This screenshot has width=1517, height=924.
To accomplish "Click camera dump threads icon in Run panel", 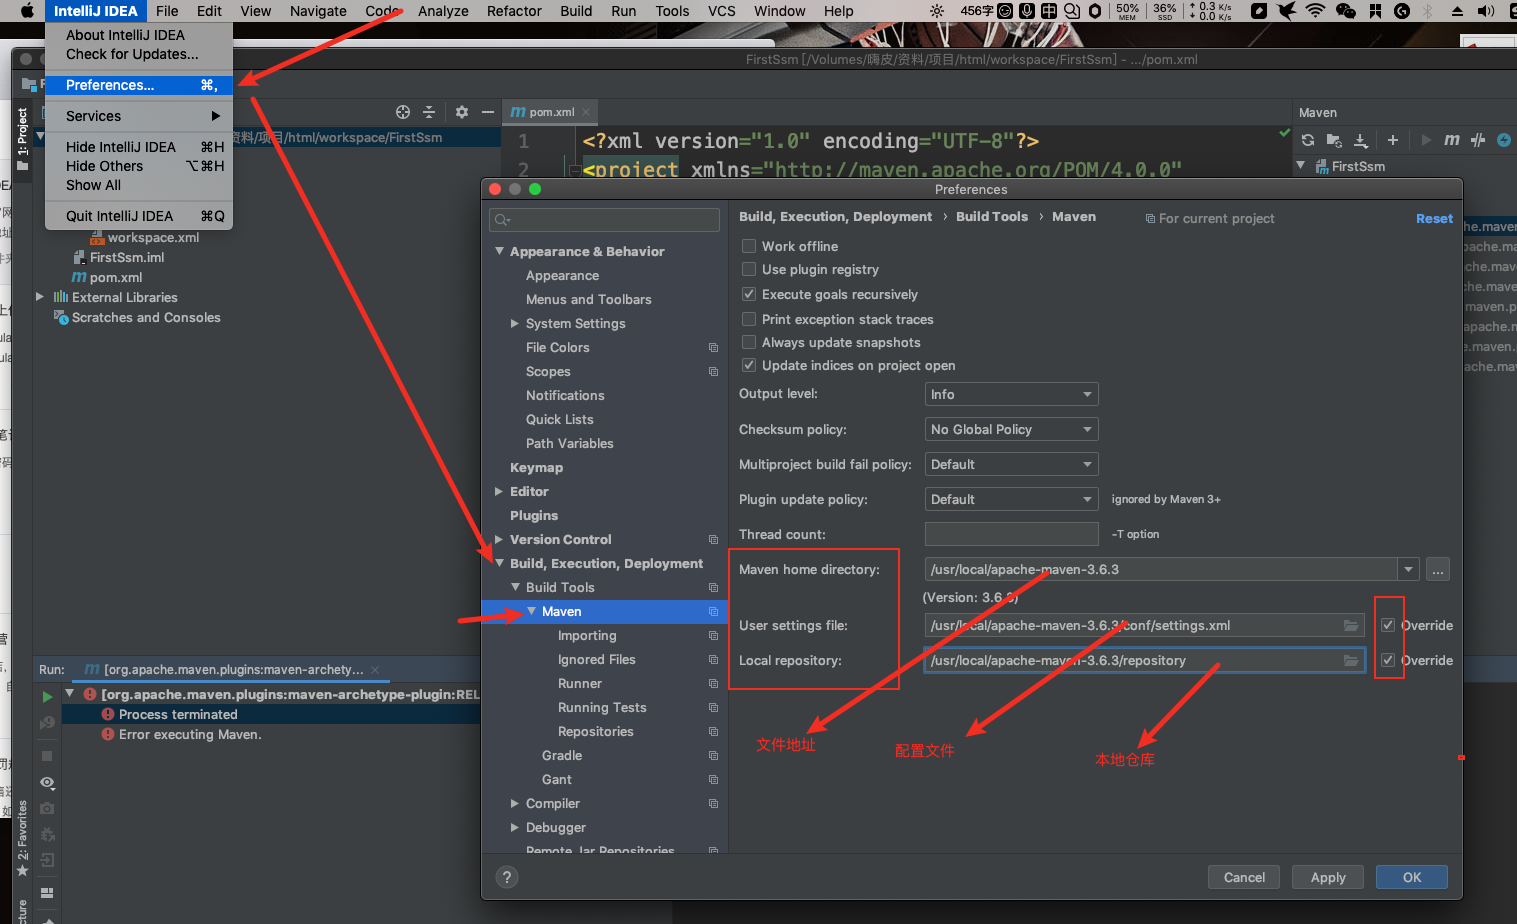I will point(47,808).
